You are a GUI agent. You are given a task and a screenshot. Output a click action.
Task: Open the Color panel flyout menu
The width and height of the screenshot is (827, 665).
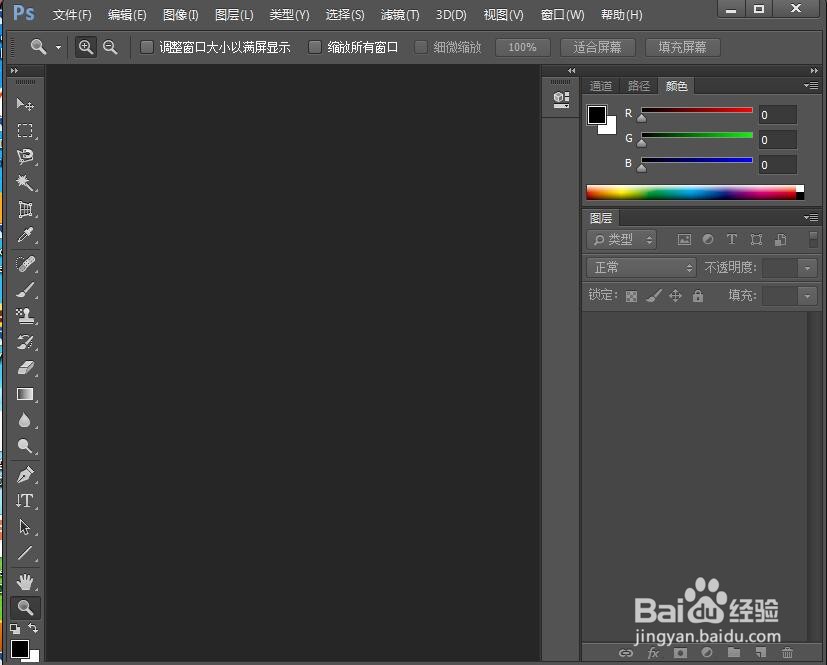click(811, 85)
